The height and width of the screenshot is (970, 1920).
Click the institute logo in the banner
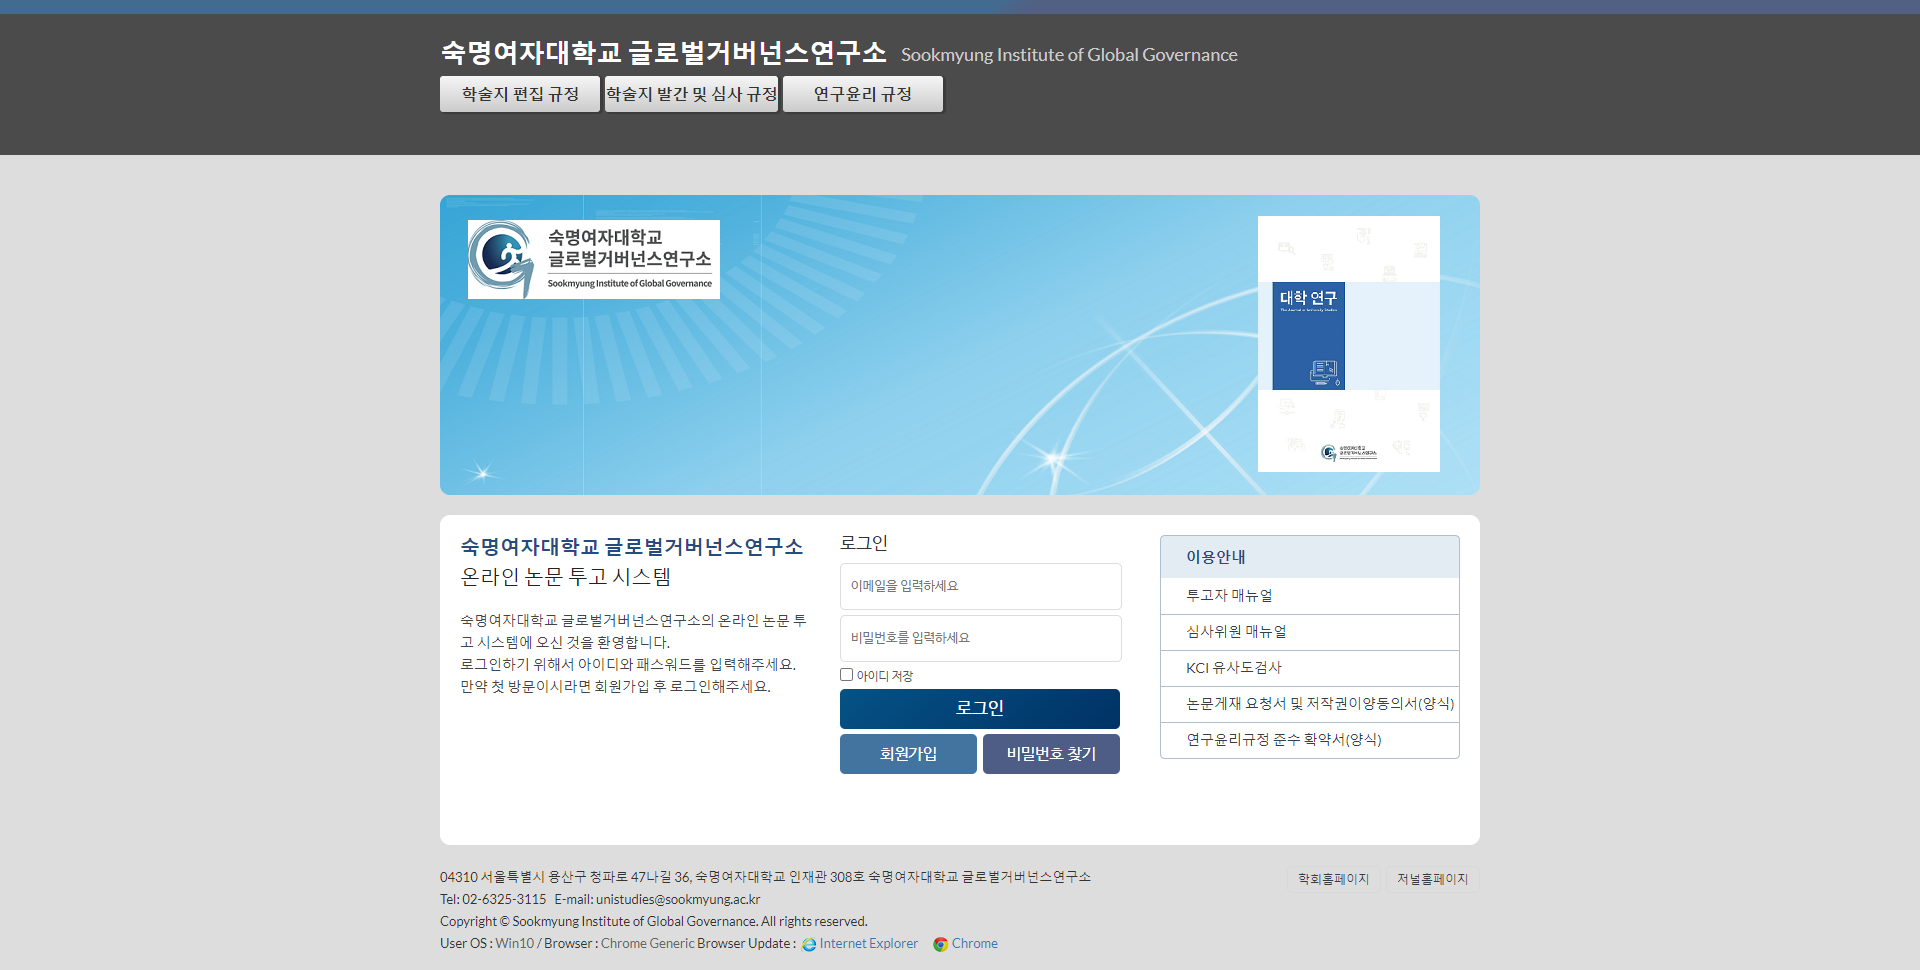pyautogui.click(x=594, y=260)
